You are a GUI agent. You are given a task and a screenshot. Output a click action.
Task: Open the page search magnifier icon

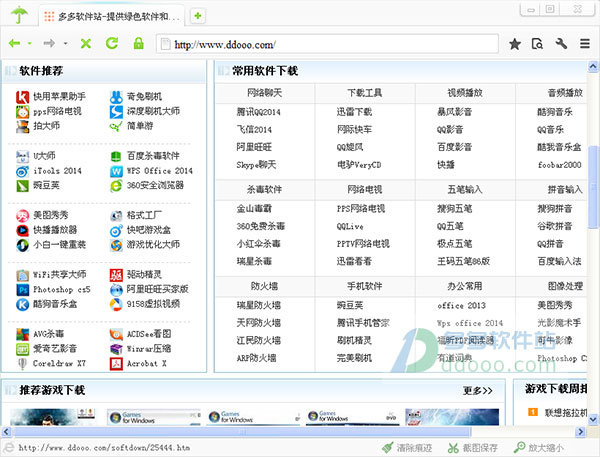[537, 44]
